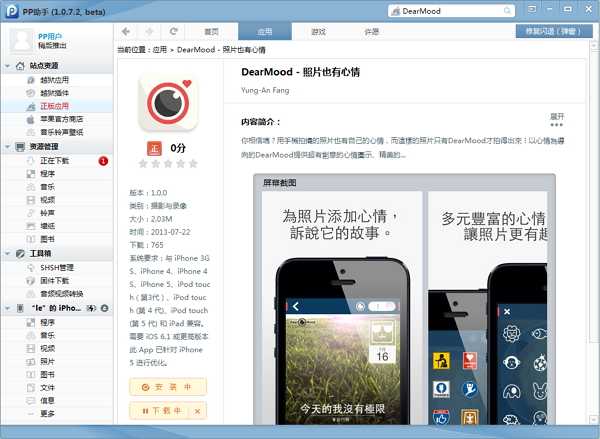Click the red 正 genuine badge
Image resolution: width=600 pixels, height=439 pixels.
click(x=154, y=149)
